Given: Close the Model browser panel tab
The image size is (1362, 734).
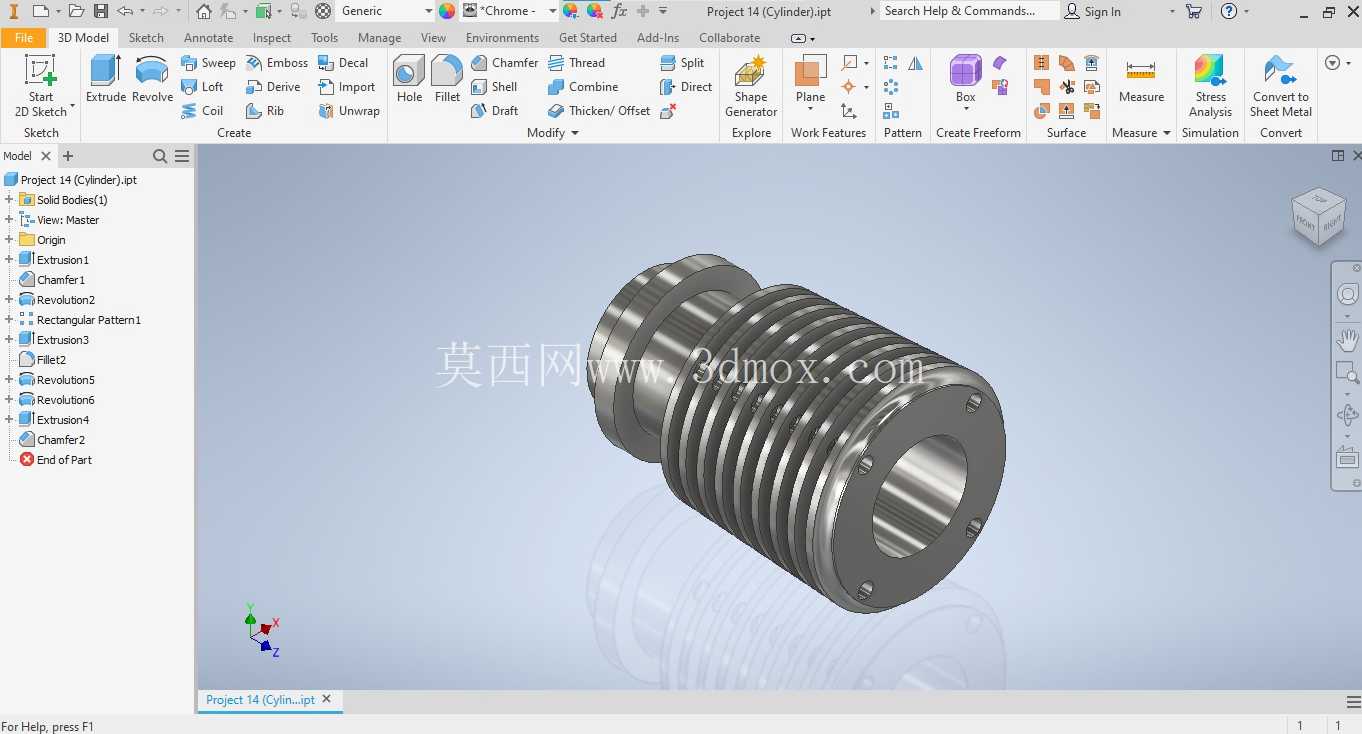Looking at the screenshot, I should point(45,156).
